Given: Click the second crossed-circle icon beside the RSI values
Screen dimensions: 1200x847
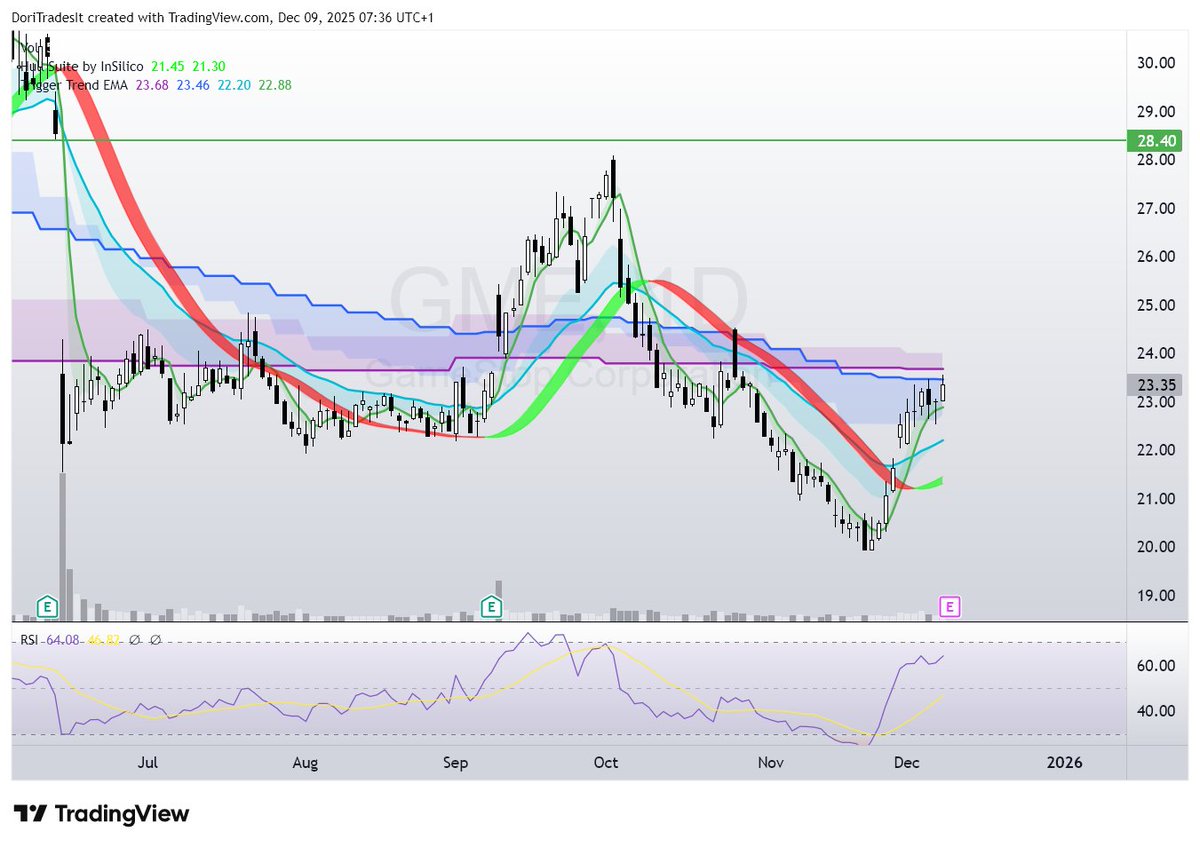Looking at the screenshot, I should point(155,639).
